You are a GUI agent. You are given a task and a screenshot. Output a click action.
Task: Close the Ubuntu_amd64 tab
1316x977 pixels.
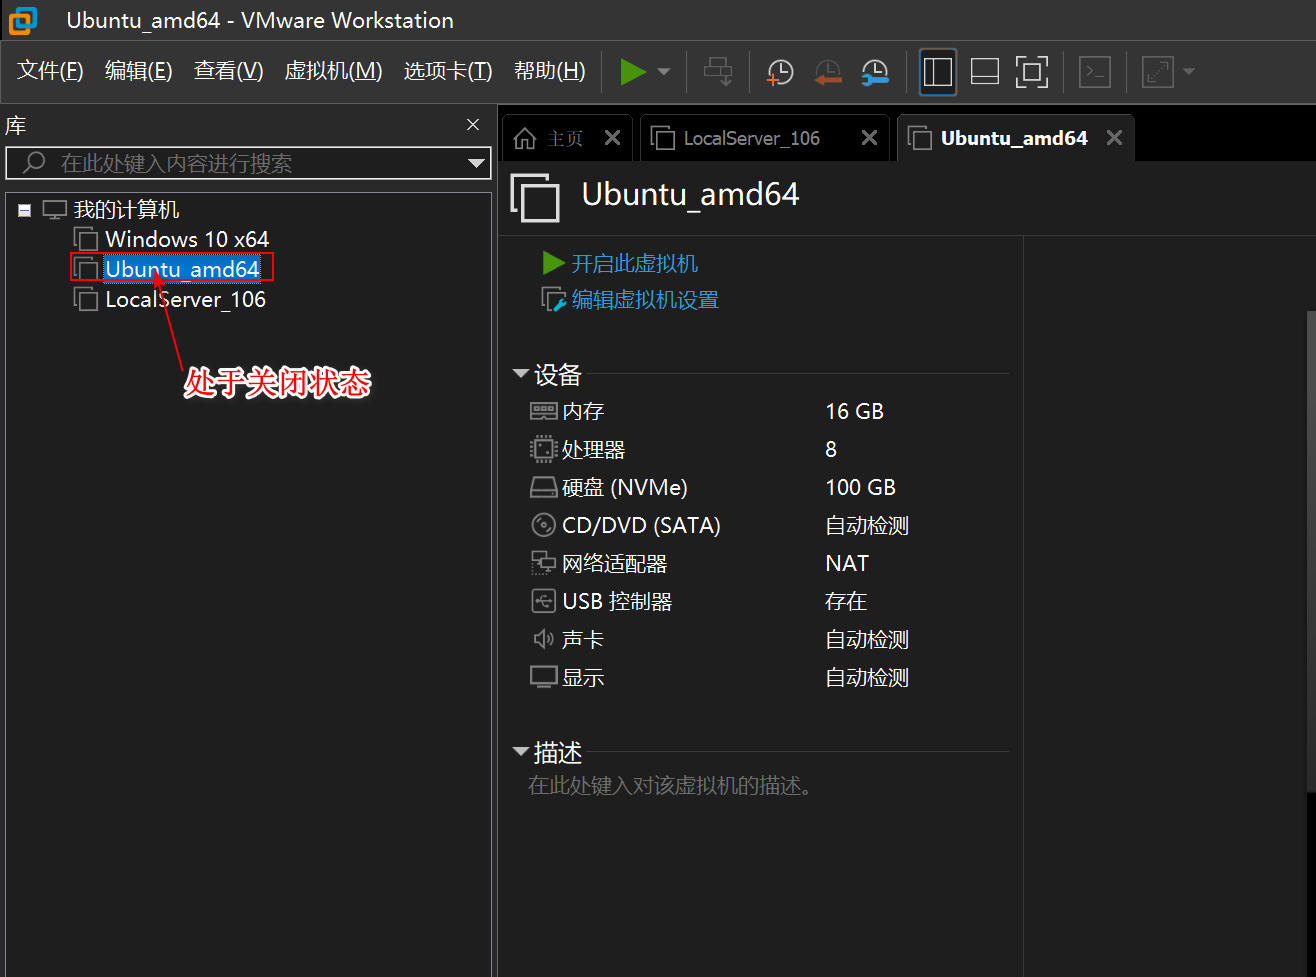coord(1114,138)
